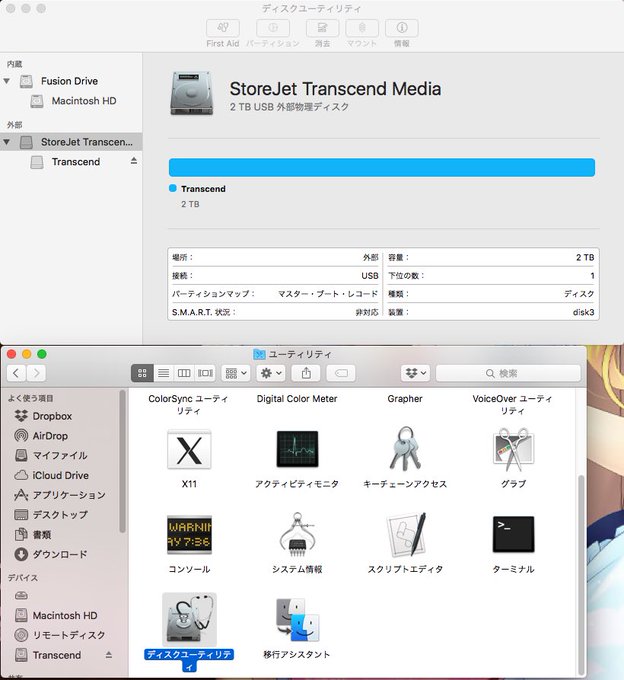Viewport: 624px width, 680px height.
Task: Click the 情報 (Info) toolbar icon
Action: 402,28
